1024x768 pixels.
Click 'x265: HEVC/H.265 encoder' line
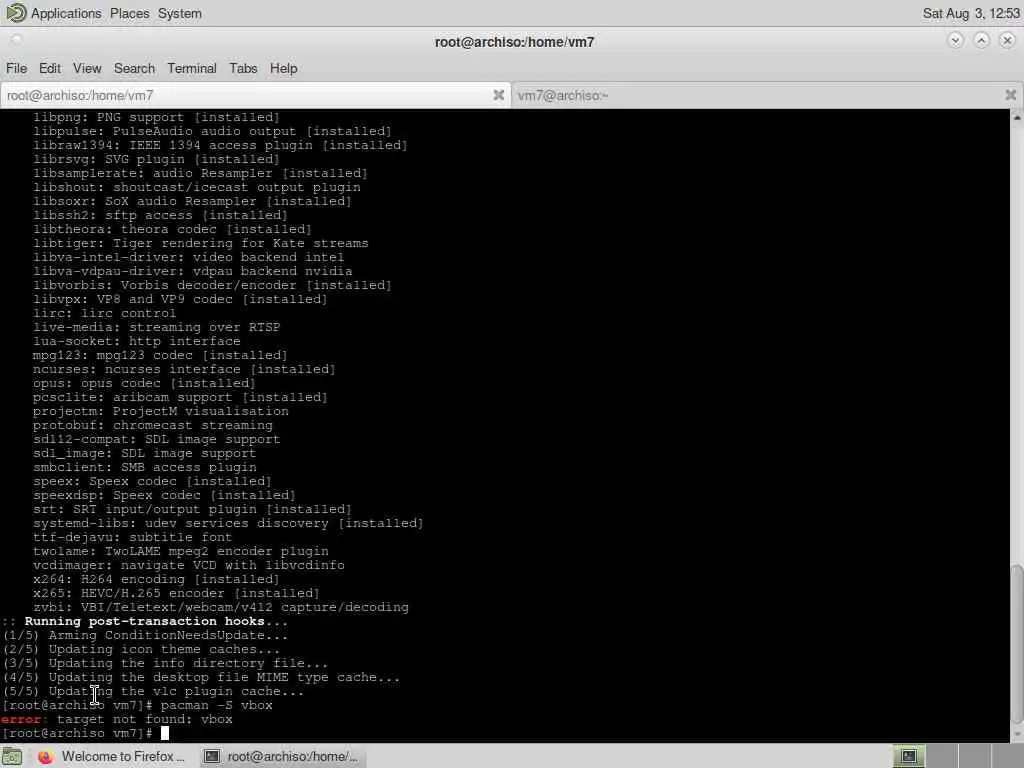pyautogui.click(x=176, y=593)
